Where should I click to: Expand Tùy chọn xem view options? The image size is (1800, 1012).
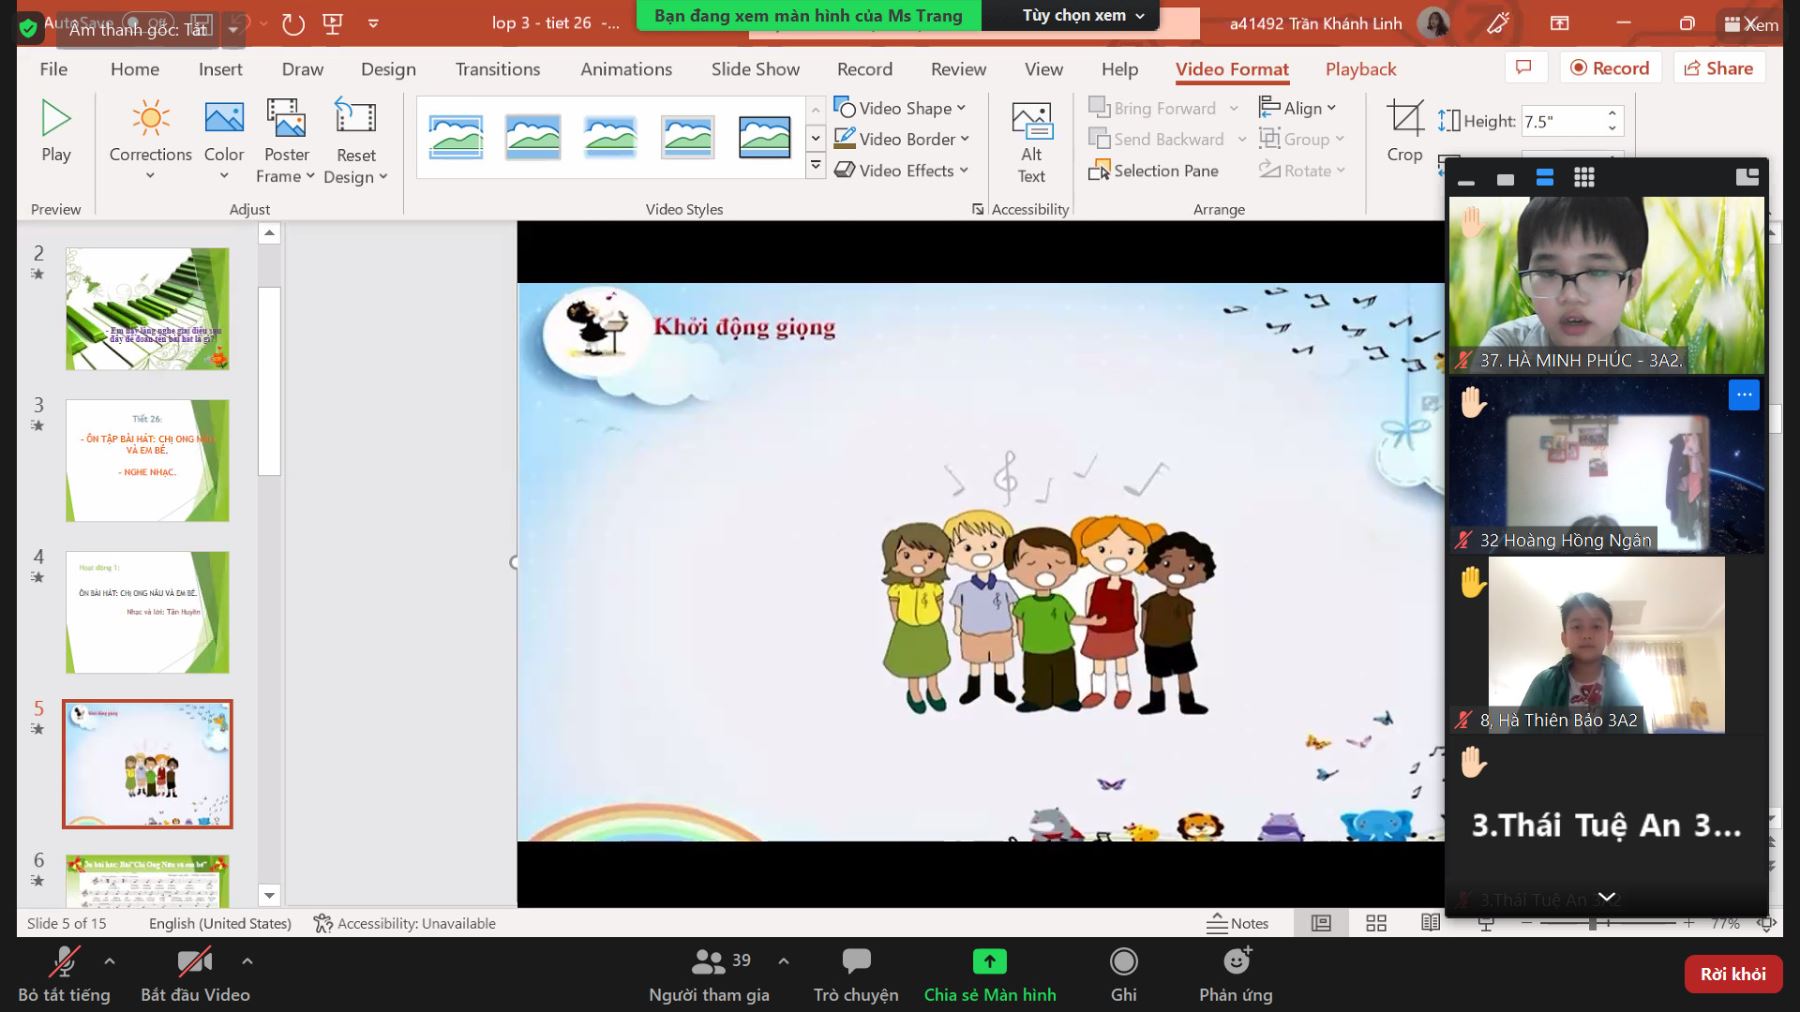click(x=1082, y=15)
